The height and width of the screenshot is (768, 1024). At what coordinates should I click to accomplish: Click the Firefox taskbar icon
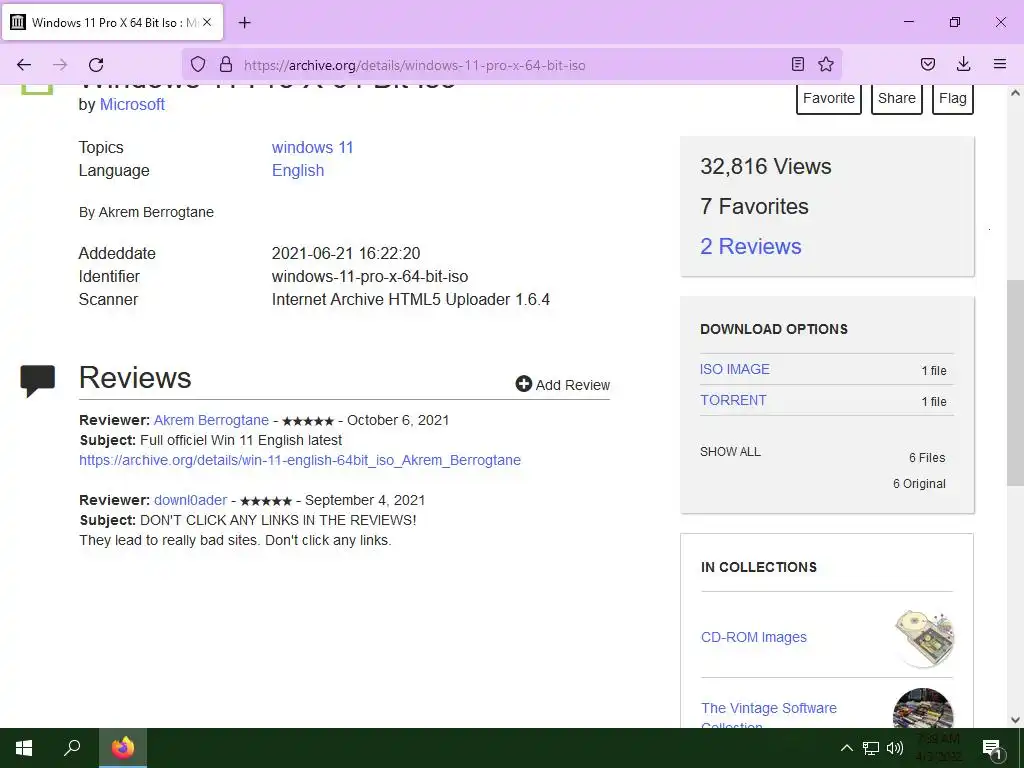coord(123,748)
